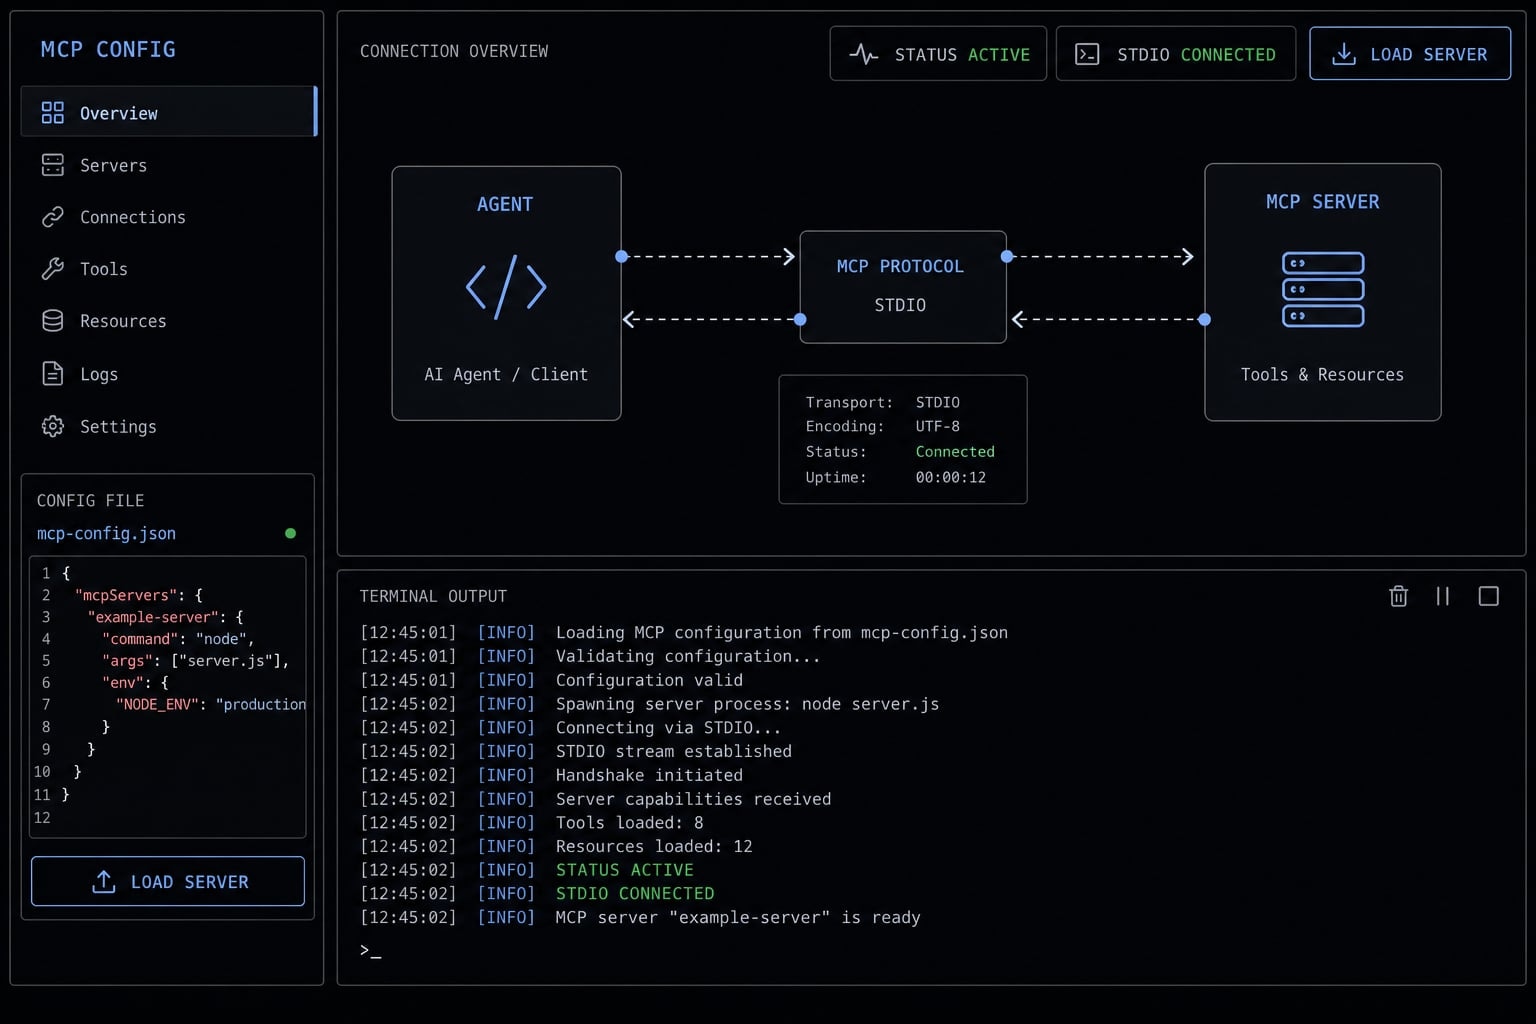1536x1024 pixels.
Task: Click the log line "Tools loaded: 8"
Action: coord(532,822)
